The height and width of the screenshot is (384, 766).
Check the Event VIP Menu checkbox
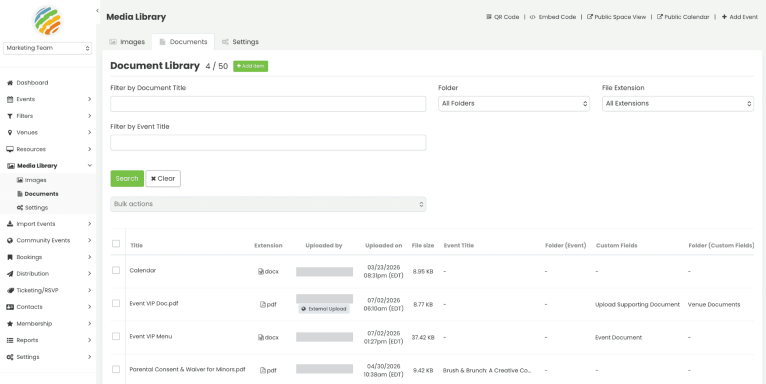click(116, 337)
